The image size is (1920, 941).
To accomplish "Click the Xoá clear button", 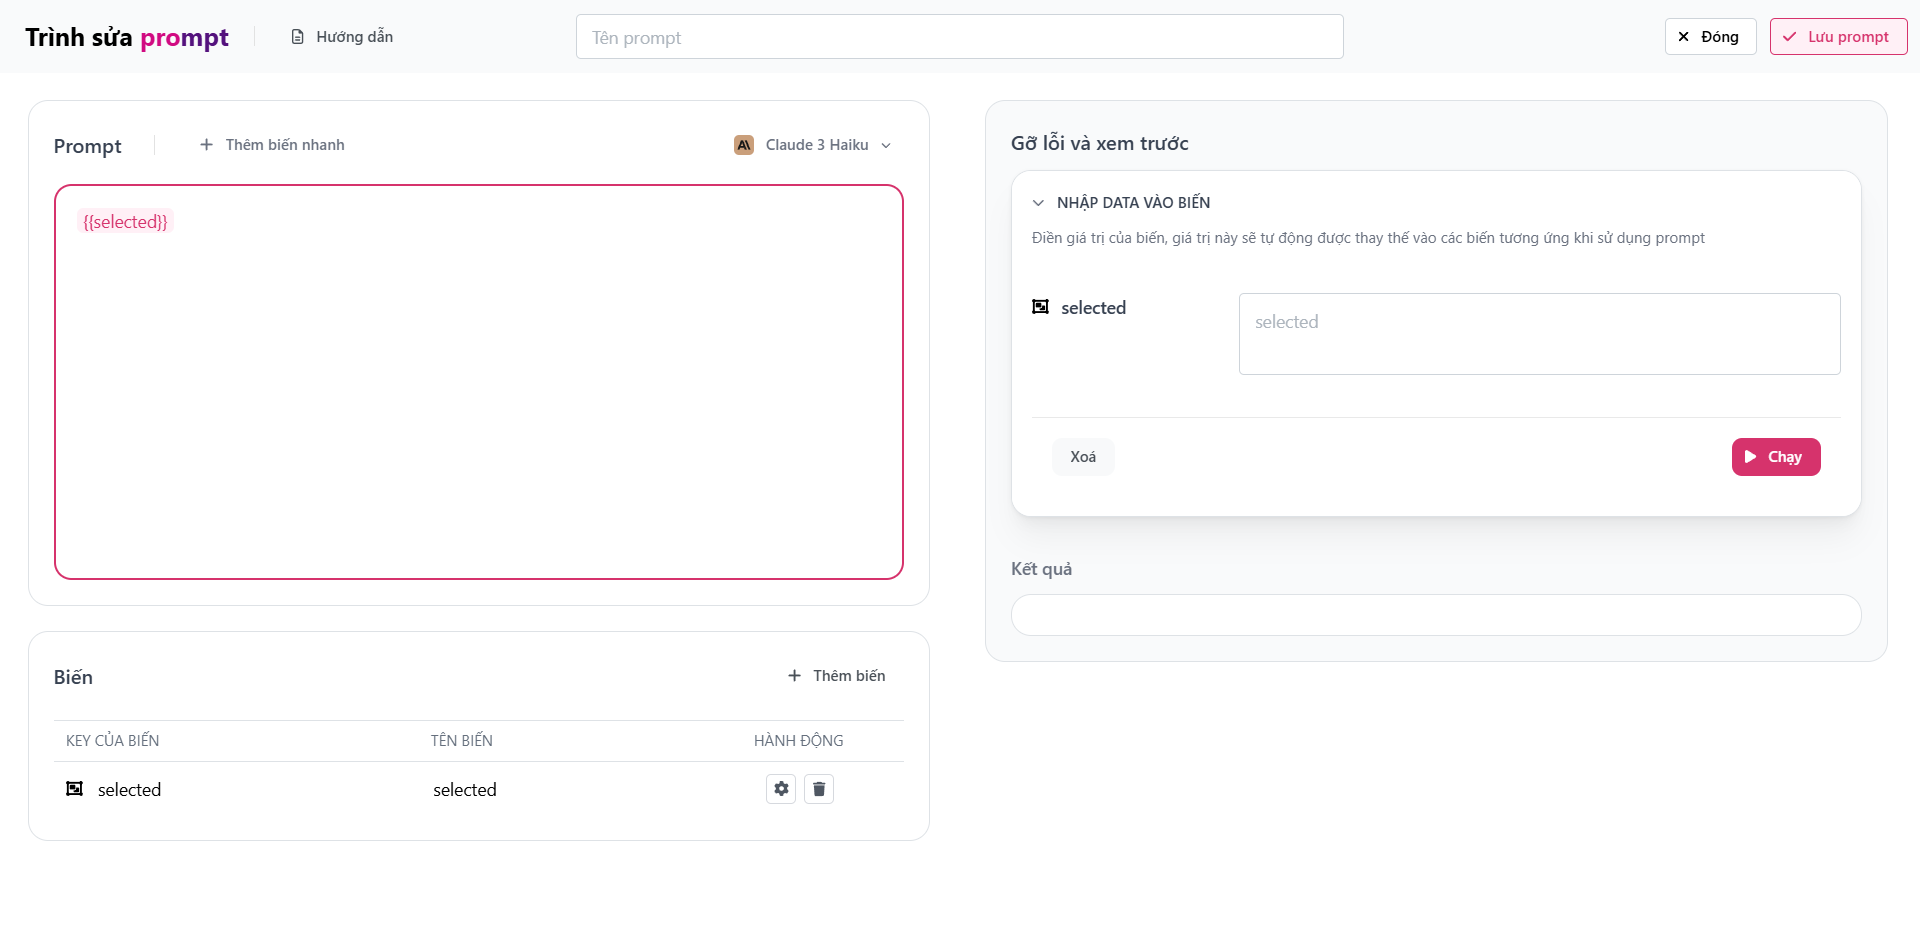I will [1082, 457].
